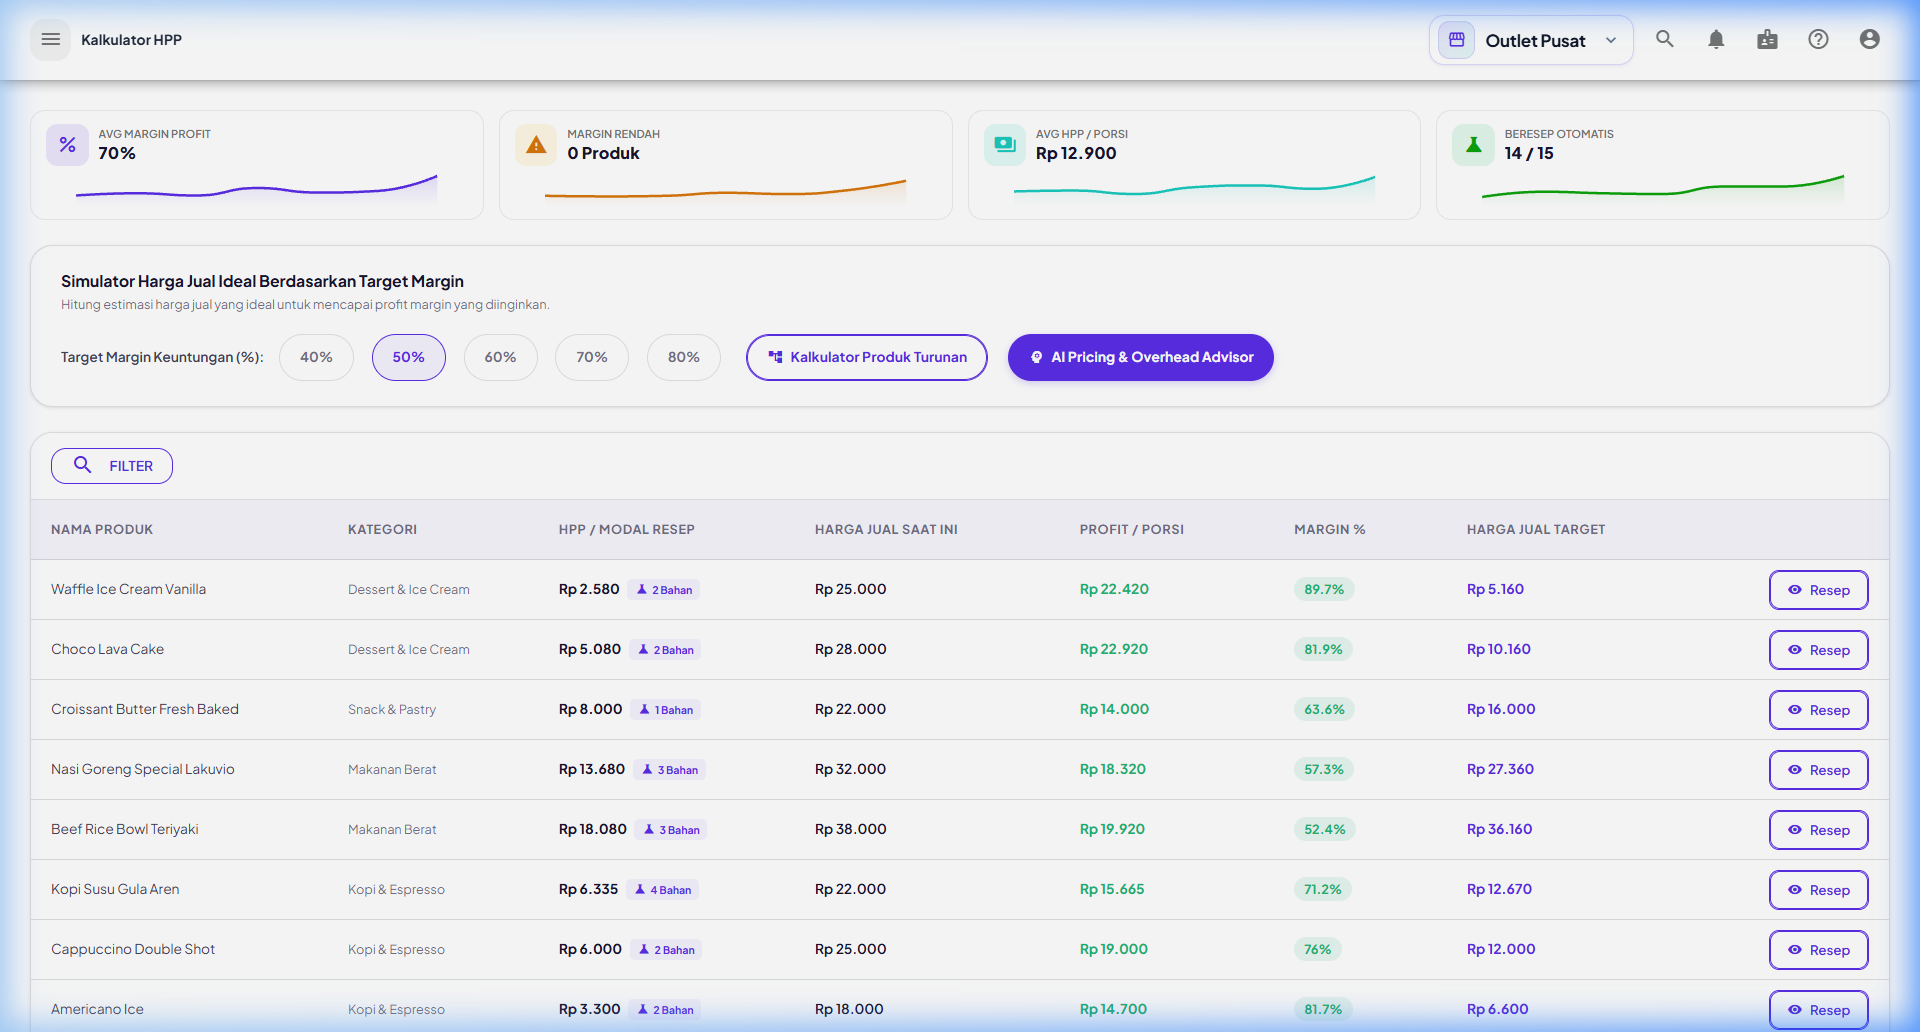Sort by HARGA JUAL TARGET column header
This screenshot has height=1032, width=1920.
(1536, 529)
